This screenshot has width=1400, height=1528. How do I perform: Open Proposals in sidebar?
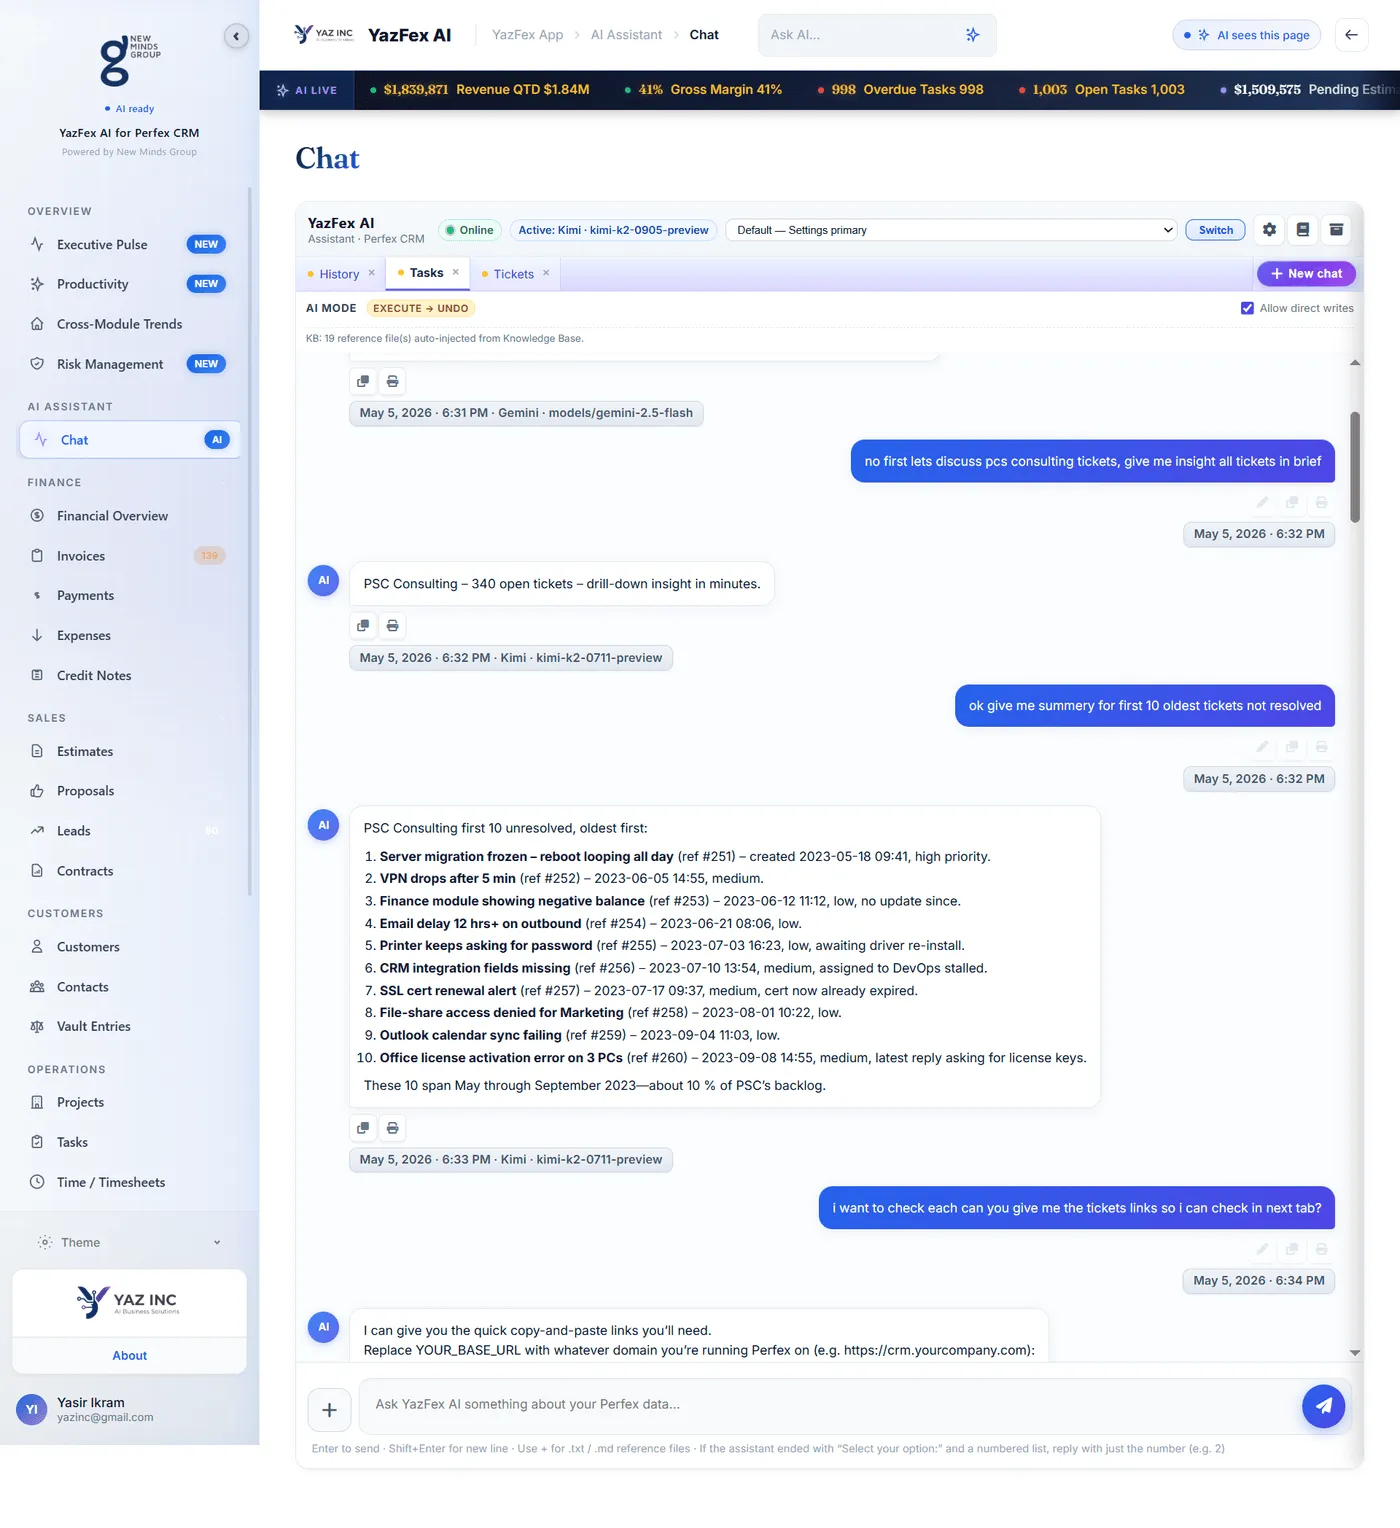(130, 791)
